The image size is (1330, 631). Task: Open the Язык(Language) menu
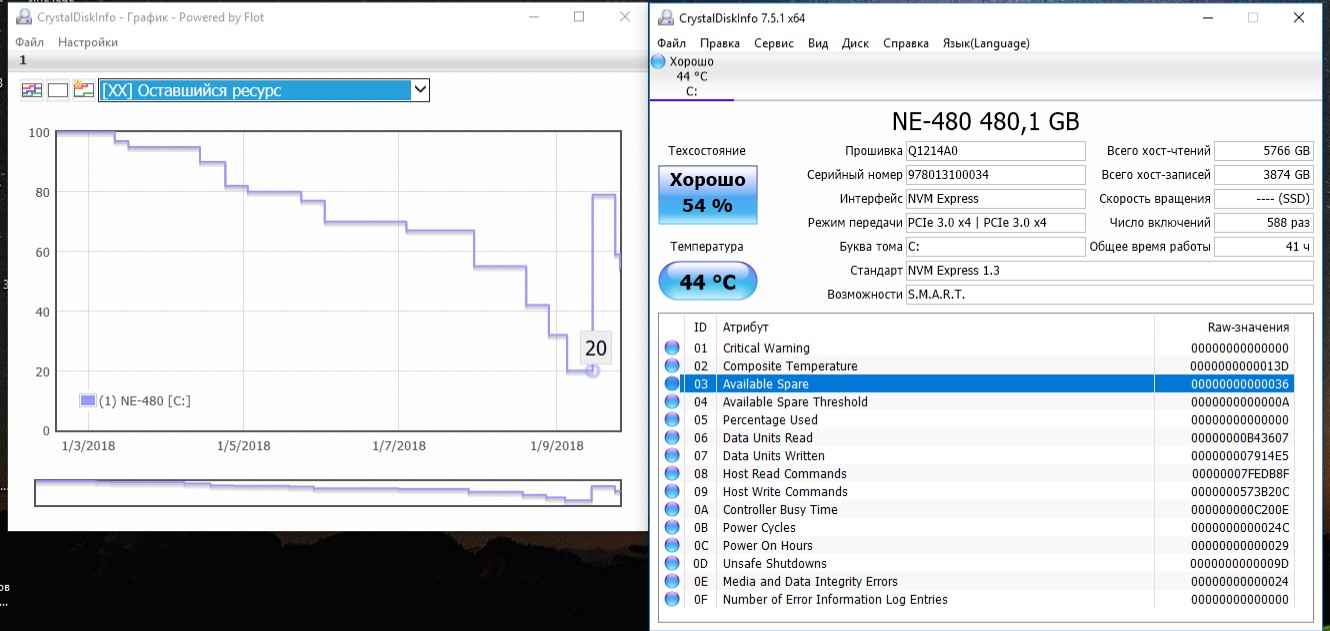pyautogui.click(x=986, y=43)
